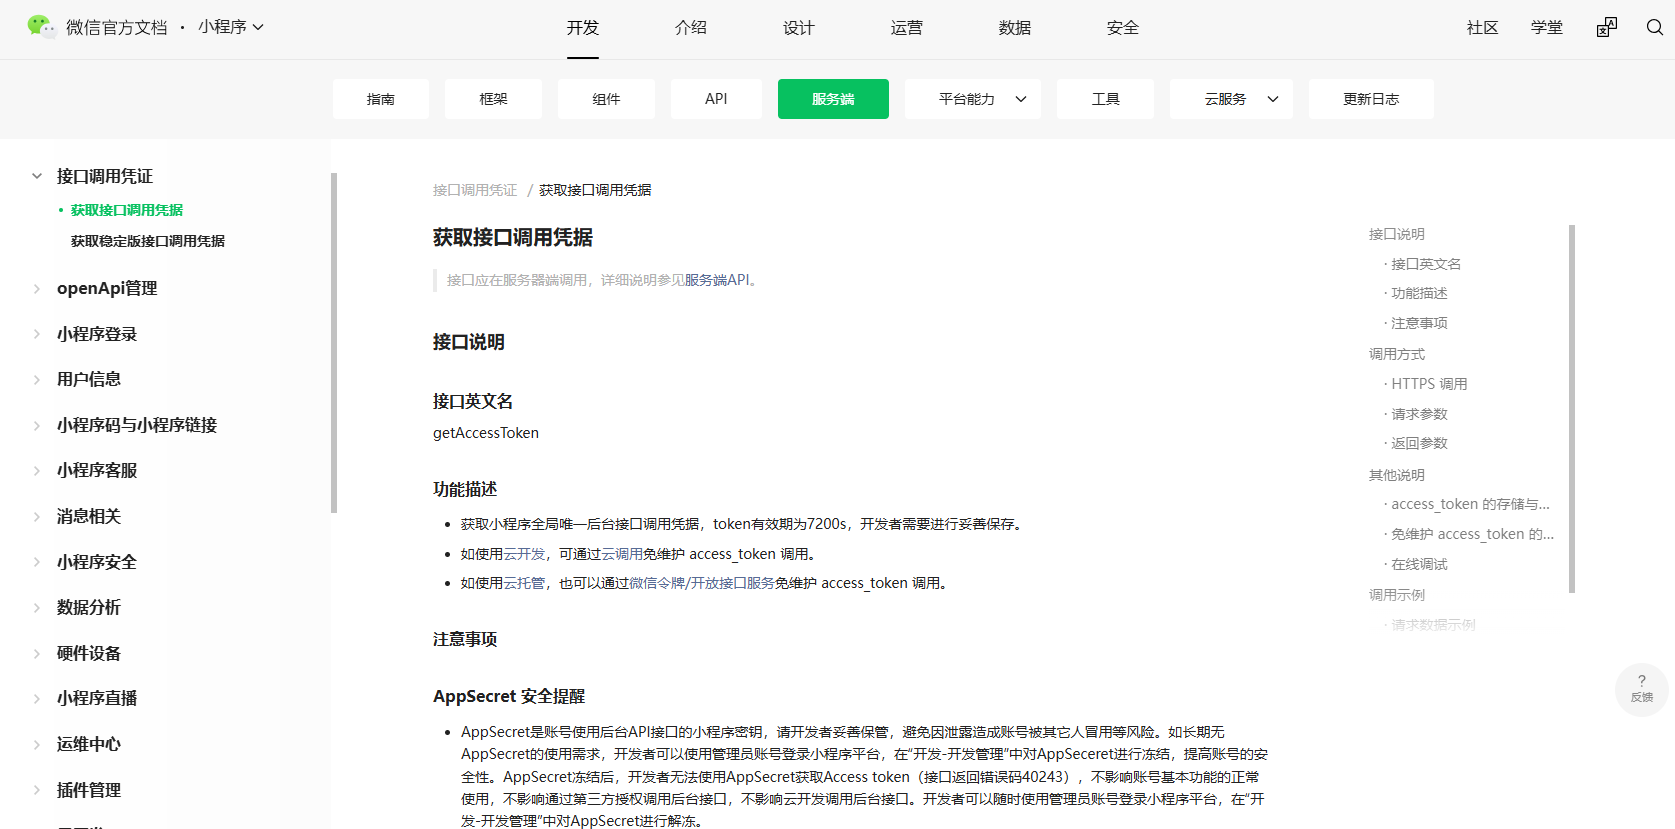1675x829 pixels.
Task: Follow the 云开发 link
Action: [x=524, y=554]
